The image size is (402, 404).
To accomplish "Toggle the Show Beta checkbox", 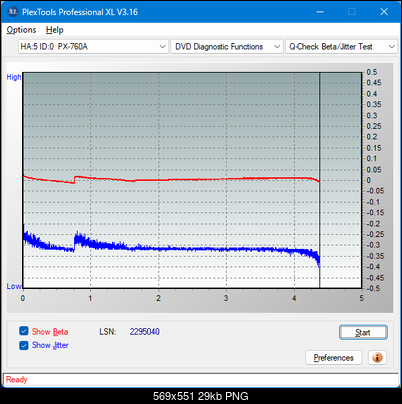I will pyautogui.click(x=24, y=331).
